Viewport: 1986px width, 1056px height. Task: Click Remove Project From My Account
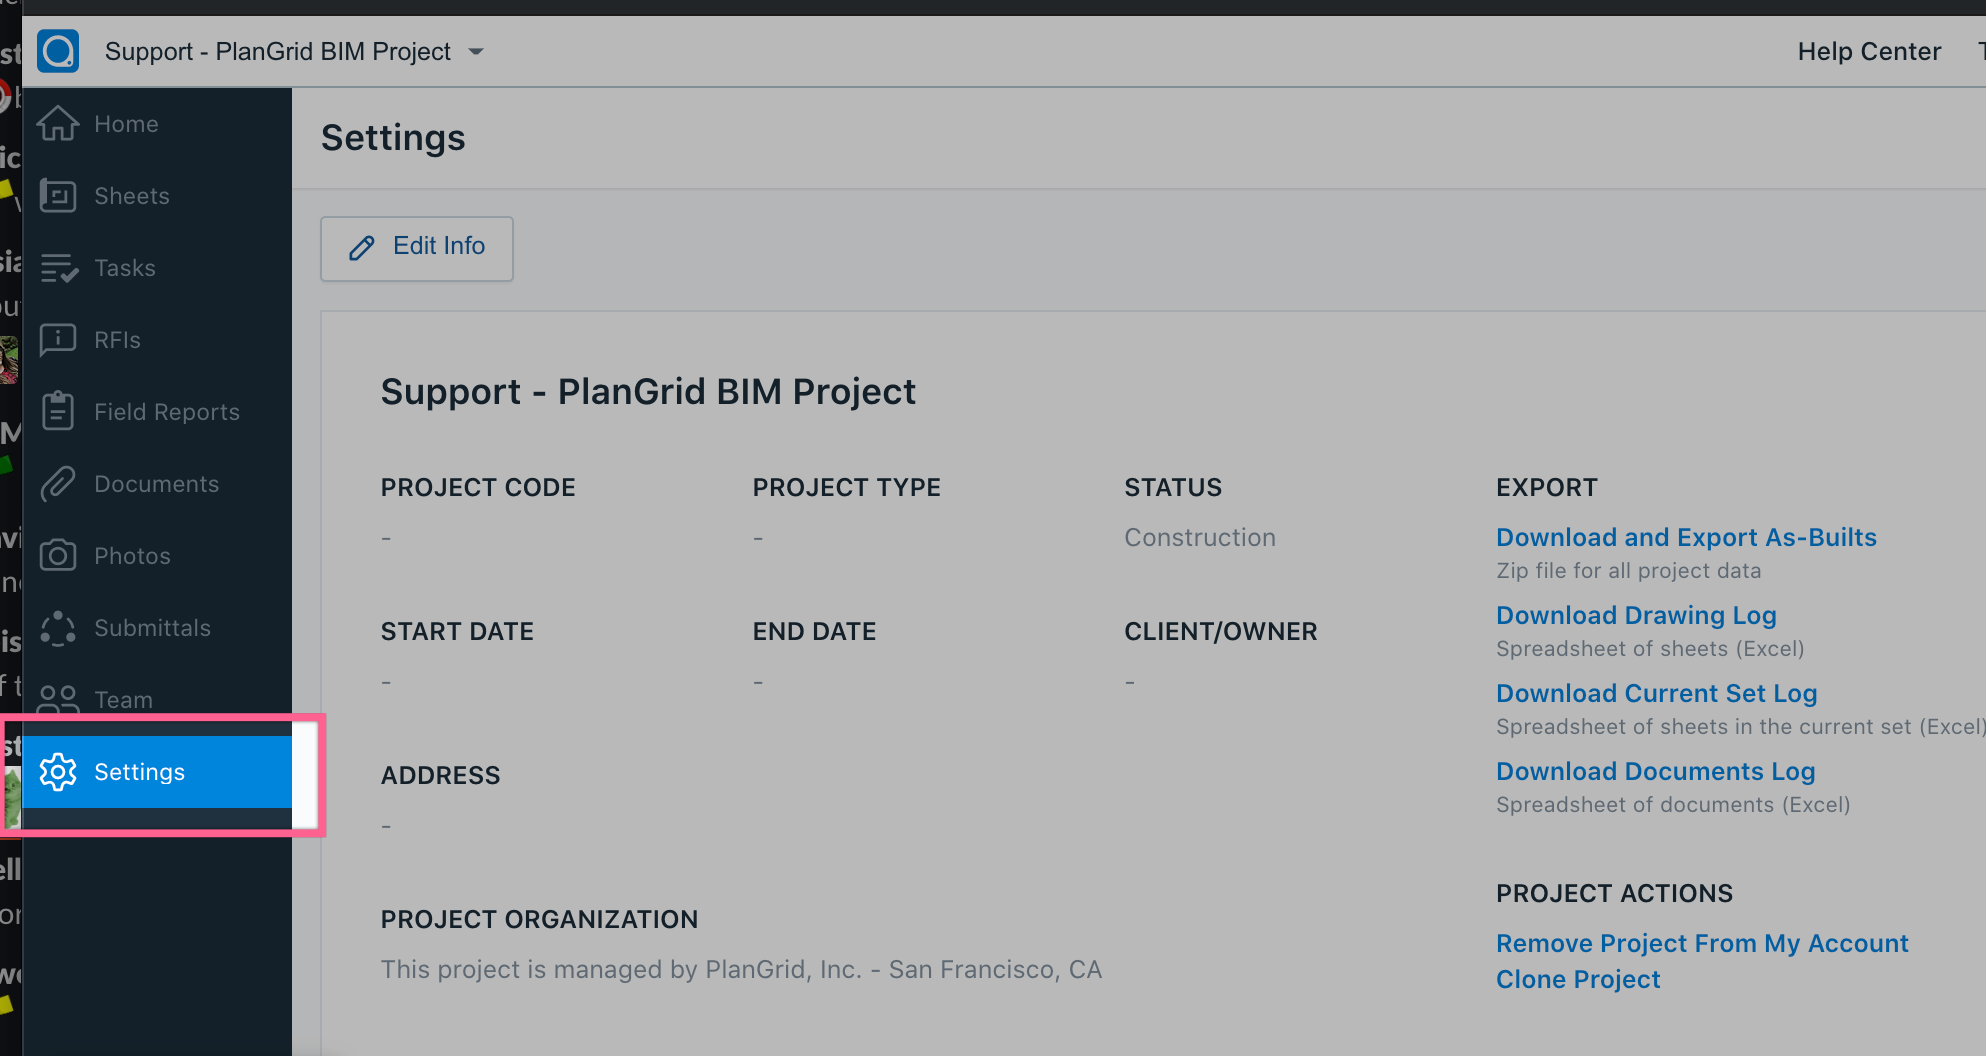1702,943
